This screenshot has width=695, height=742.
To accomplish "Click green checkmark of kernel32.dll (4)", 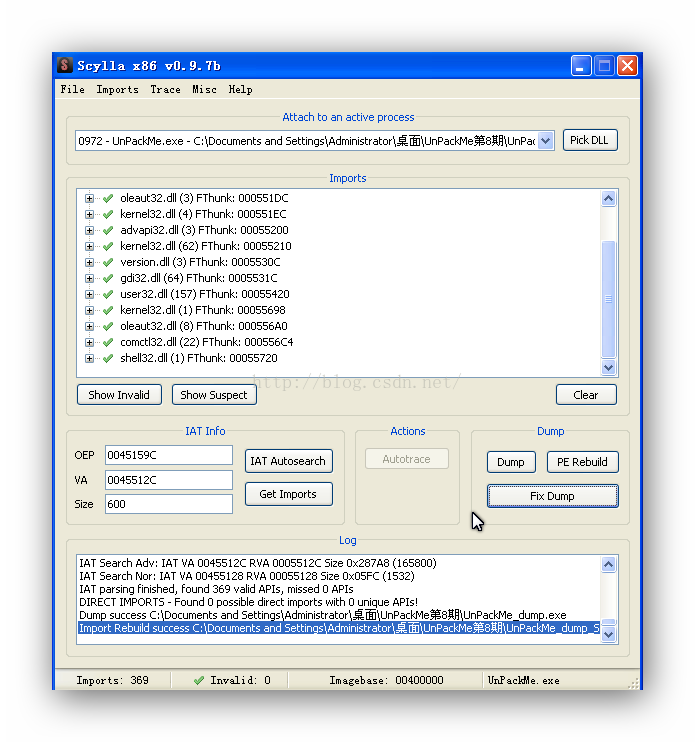I will (x=108, y=214).
